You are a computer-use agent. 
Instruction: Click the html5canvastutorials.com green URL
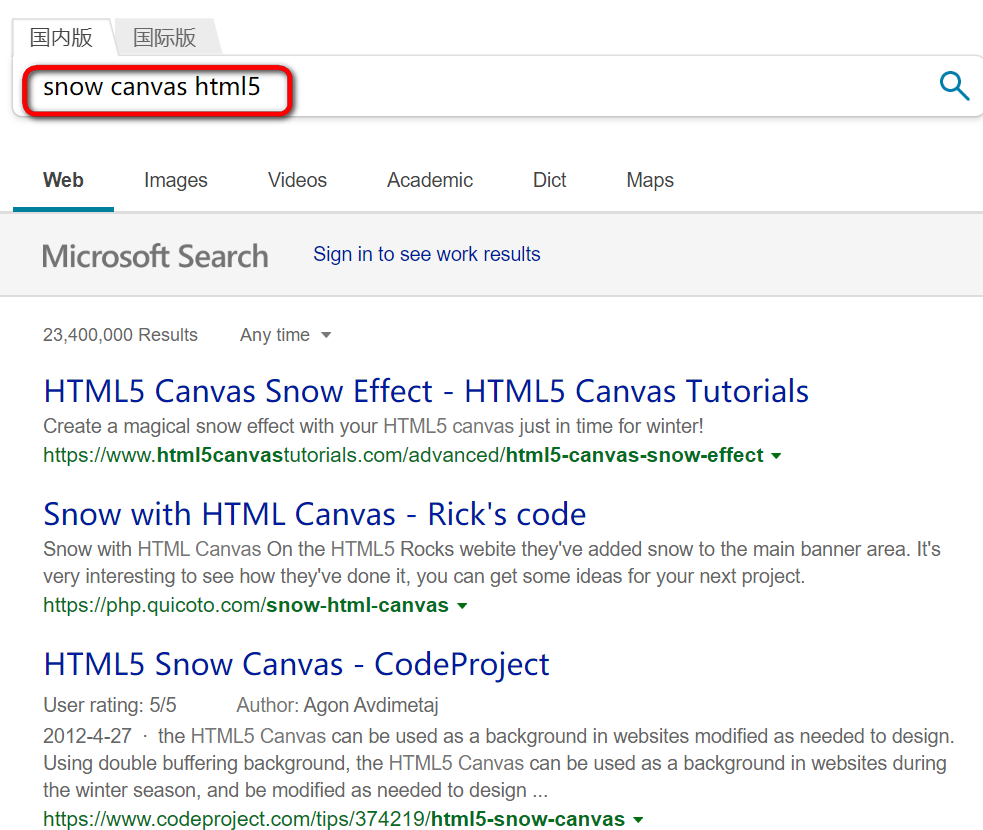402,455
